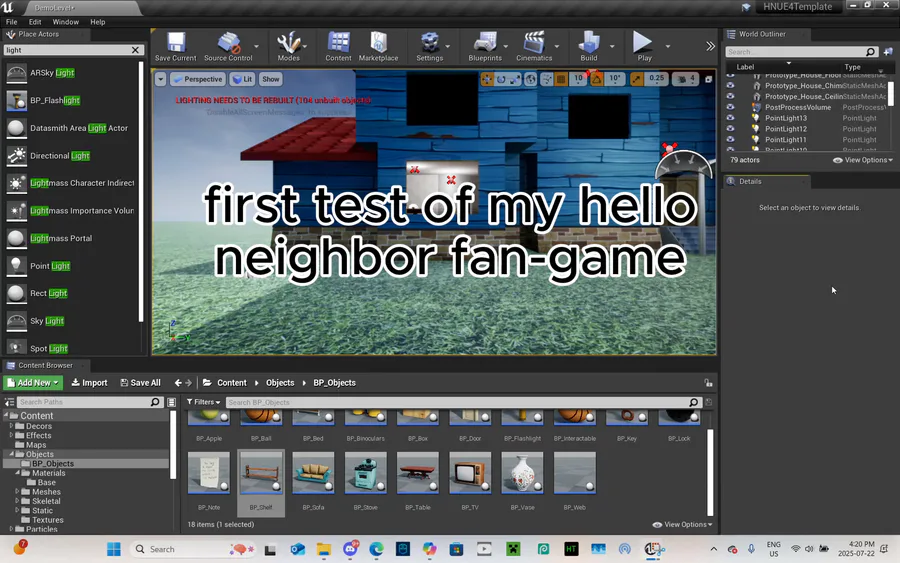Open Content toolbar button
Image resolution: width=900 pixels, height=563 pixels.
coord(338,46)
